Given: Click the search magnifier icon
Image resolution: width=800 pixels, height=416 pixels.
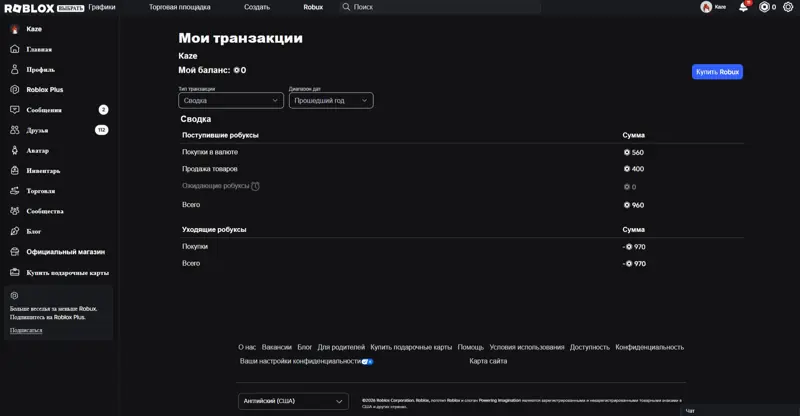Looking at the screenshot, I should 346,7.
